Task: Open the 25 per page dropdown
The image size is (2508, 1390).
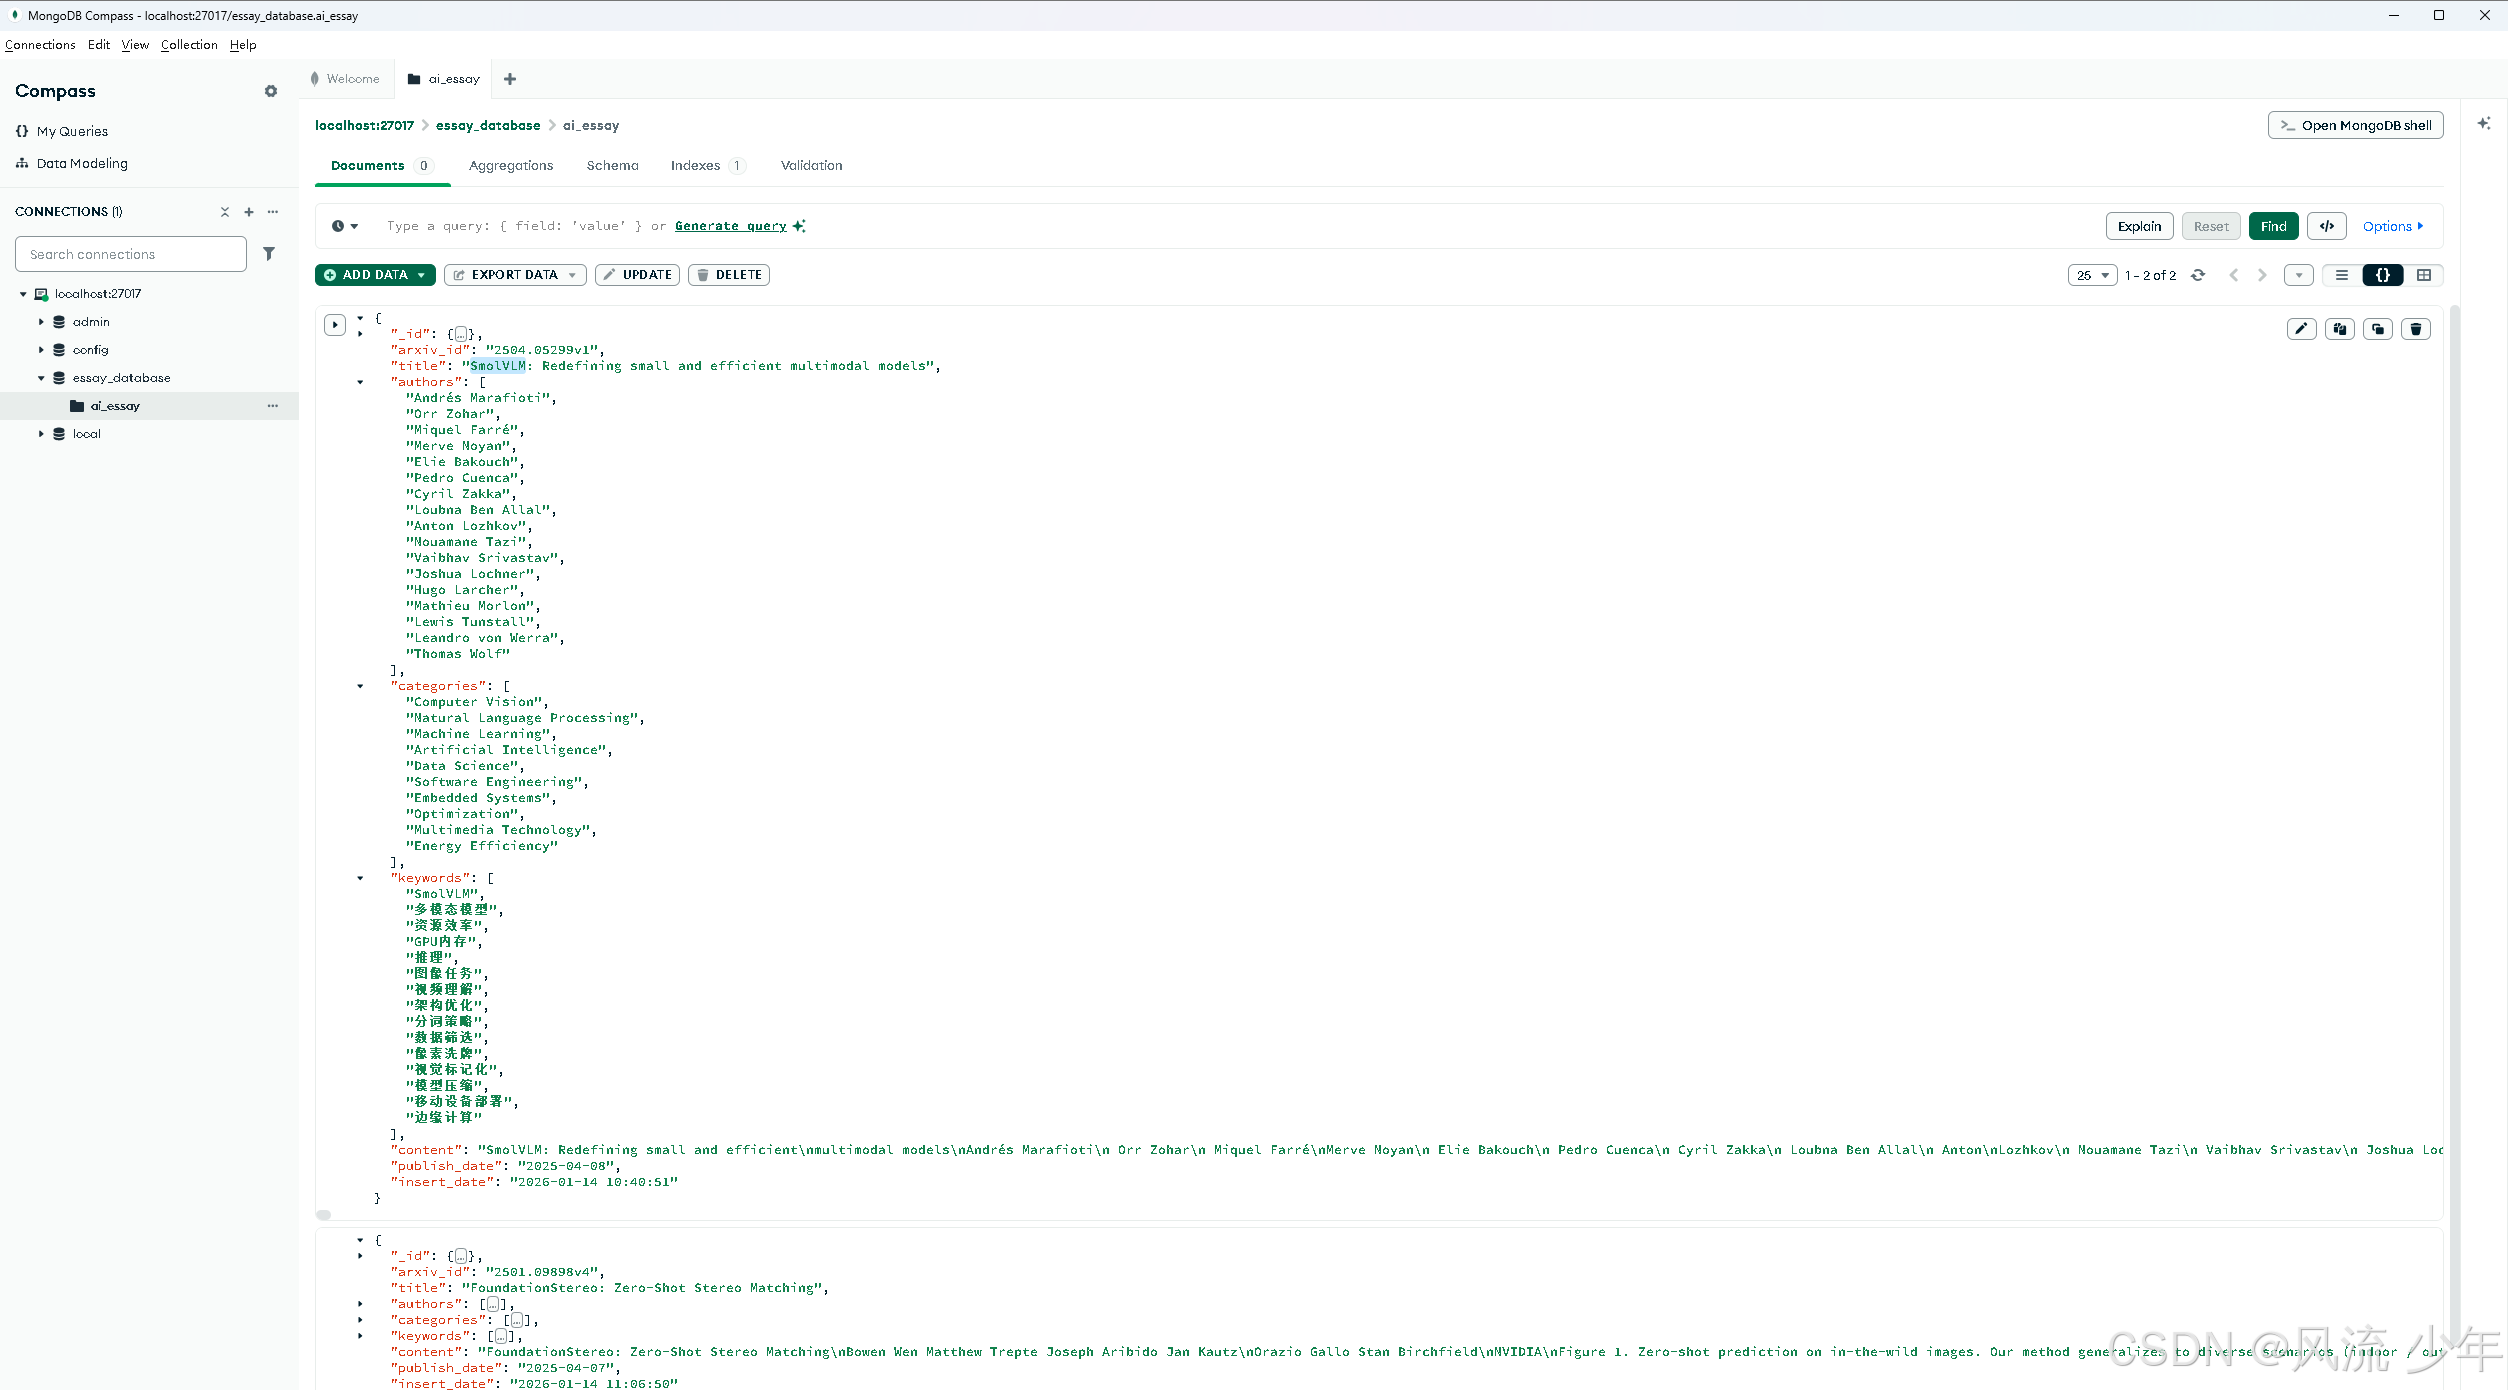Action: (x=2092, y=275)
